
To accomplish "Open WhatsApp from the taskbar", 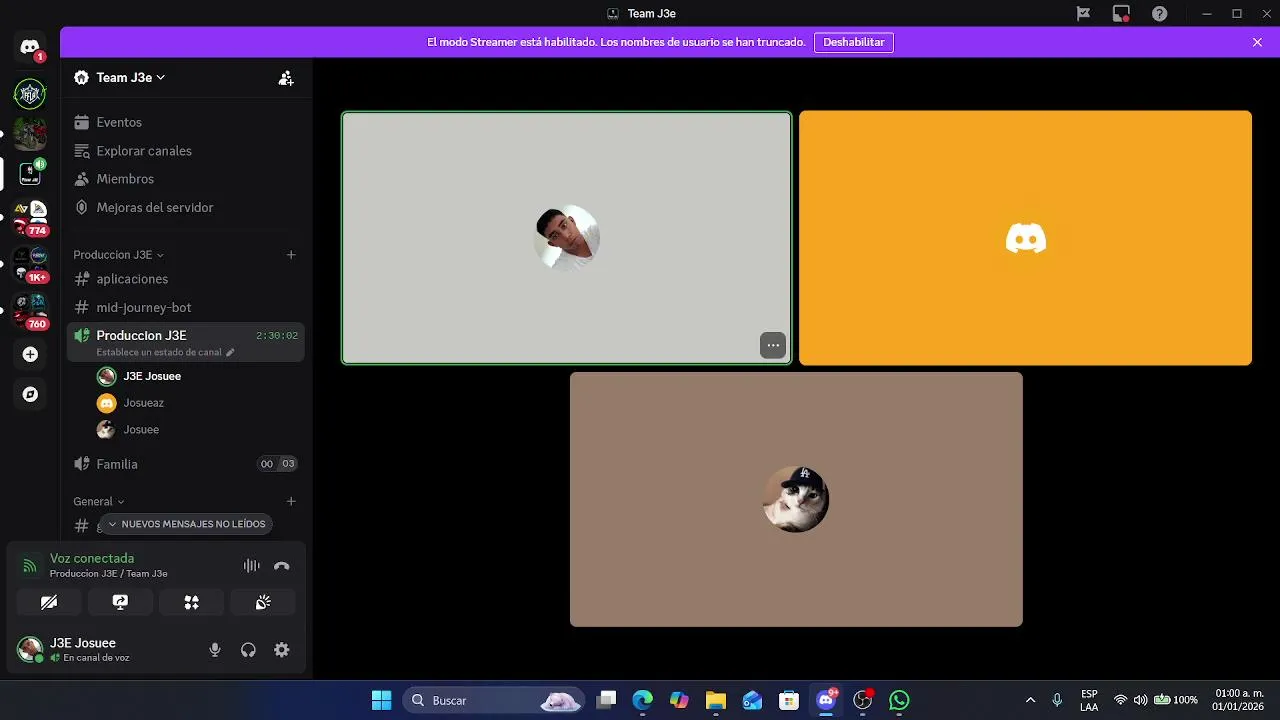I will coord(900,700).
